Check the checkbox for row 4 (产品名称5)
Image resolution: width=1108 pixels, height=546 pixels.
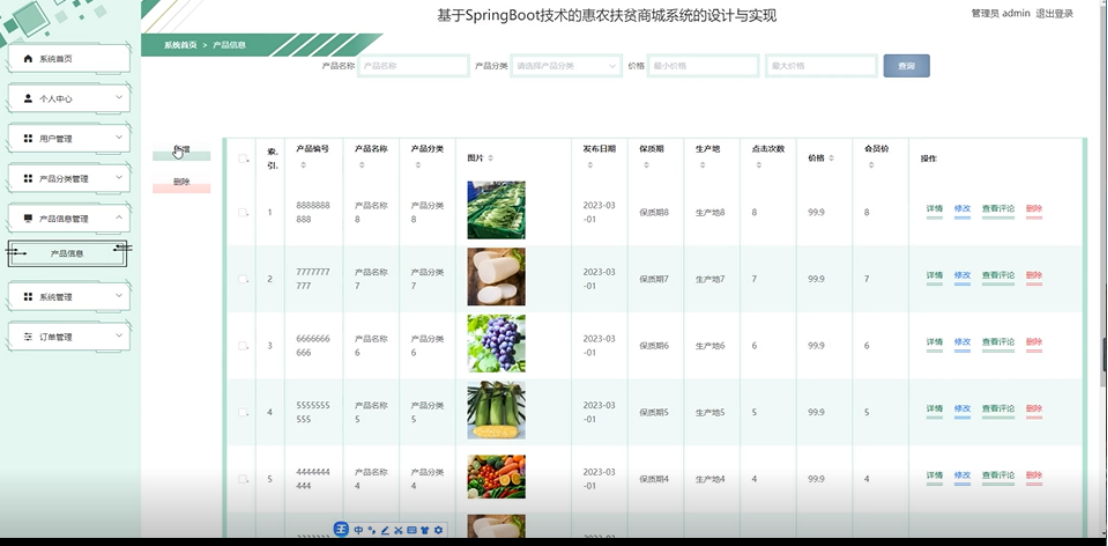click(x=242, y=412)
